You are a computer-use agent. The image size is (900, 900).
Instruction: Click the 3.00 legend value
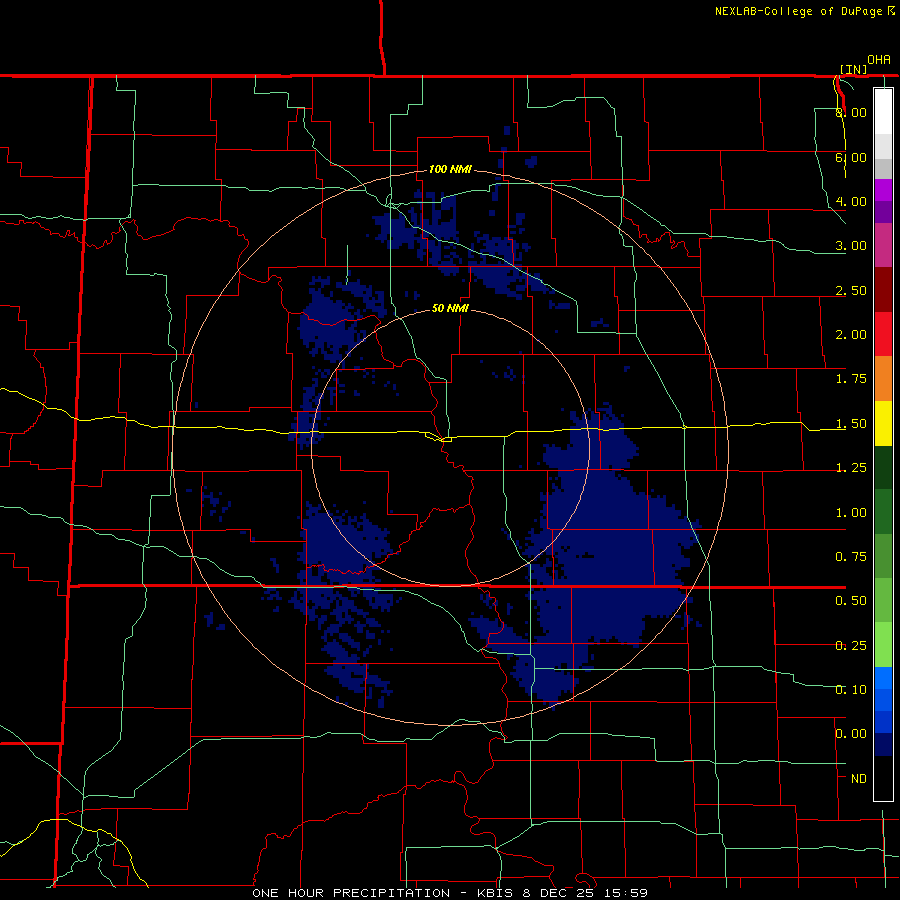click(x=851, y=246)
